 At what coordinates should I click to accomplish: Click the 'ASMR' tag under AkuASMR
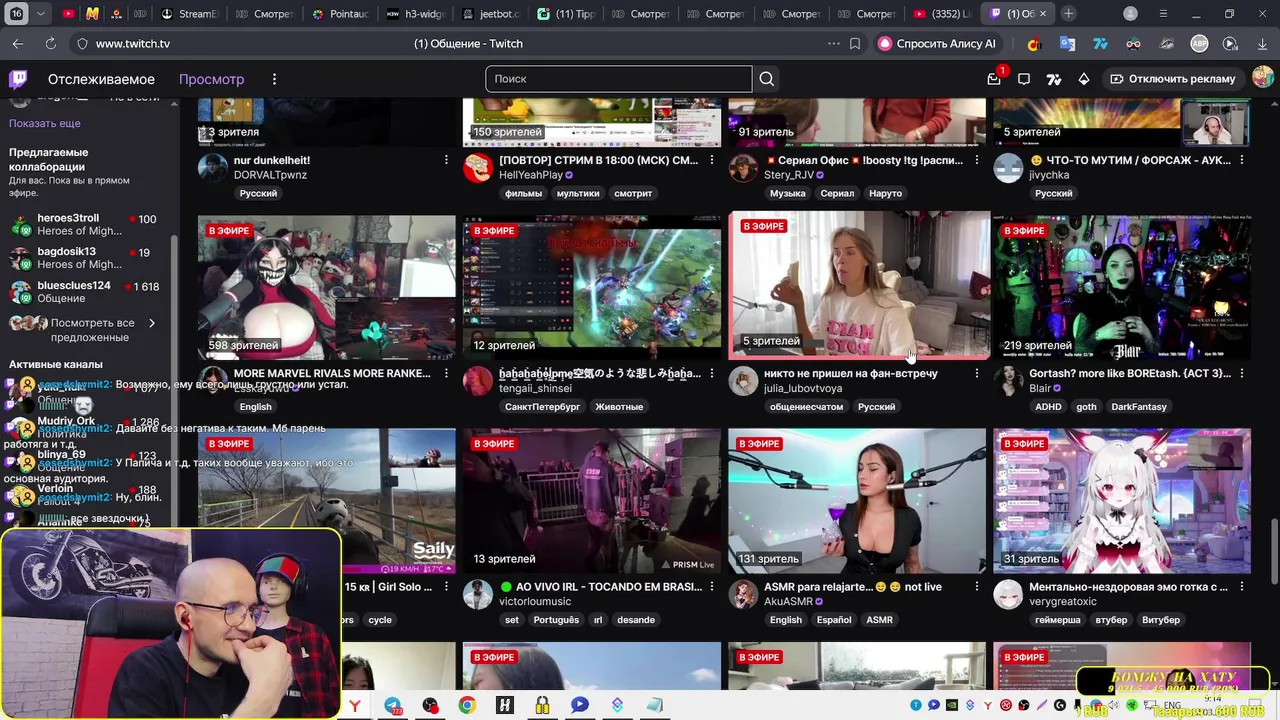(x=879, y=620)
